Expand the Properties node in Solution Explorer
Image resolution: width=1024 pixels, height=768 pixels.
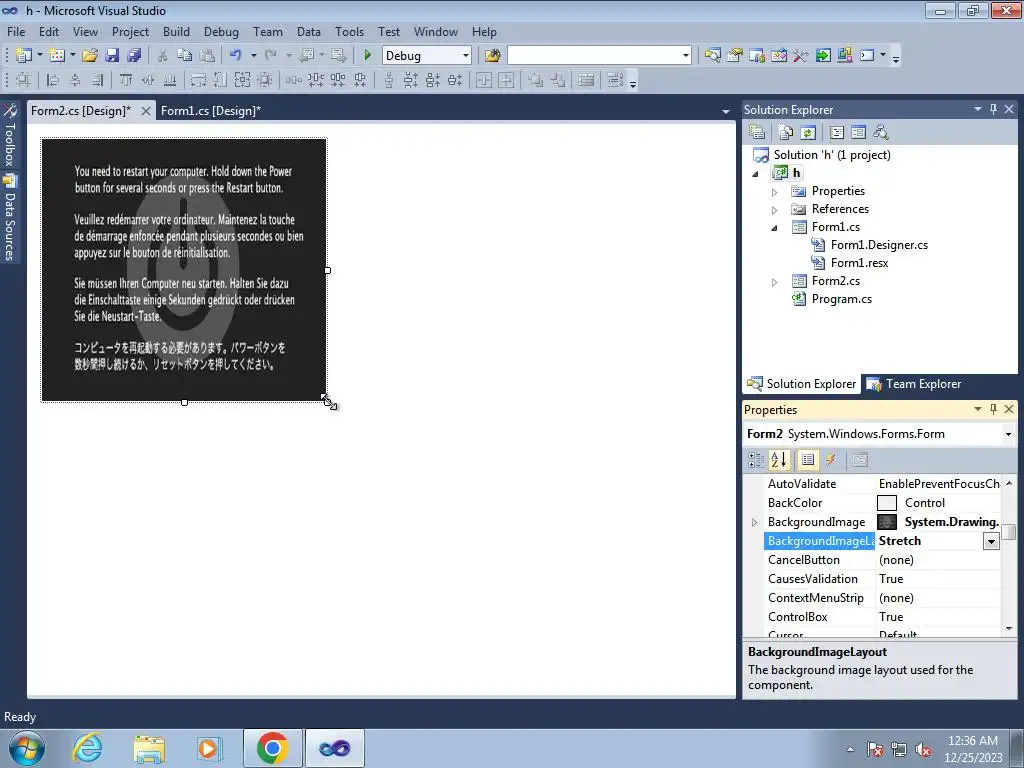point(775,192)
